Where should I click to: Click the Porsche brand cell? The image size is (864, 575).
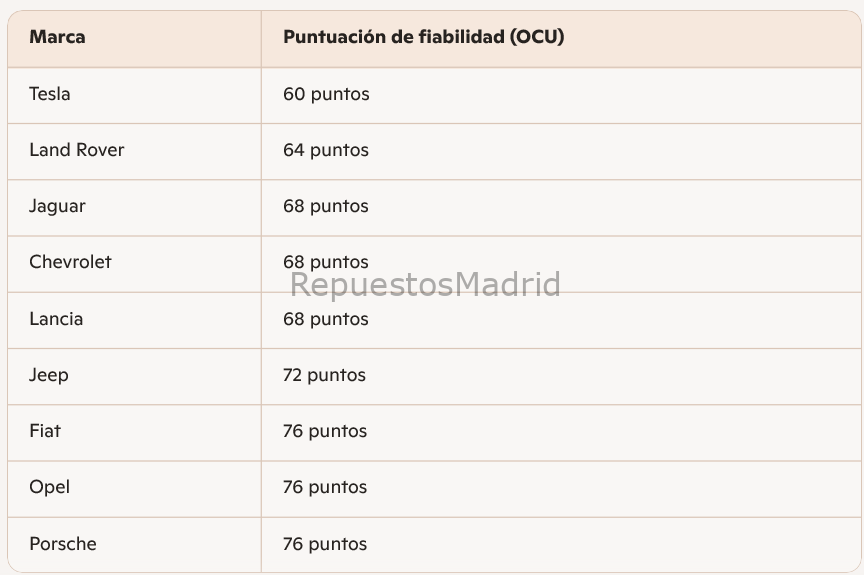[x=63, y=545]
